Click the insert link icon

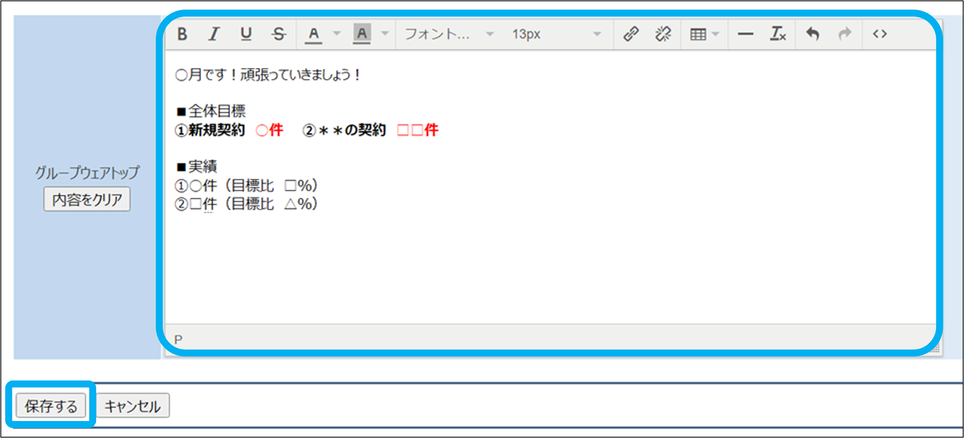pyautogui.click(x=630, y=34)
